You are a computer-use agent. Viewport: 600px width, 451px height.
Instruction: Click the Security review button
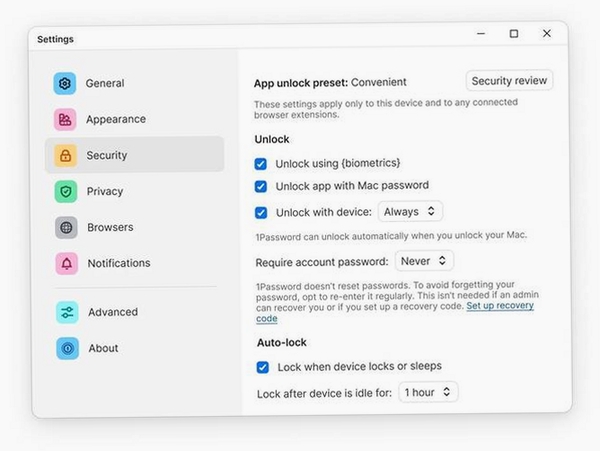(509, 81)
